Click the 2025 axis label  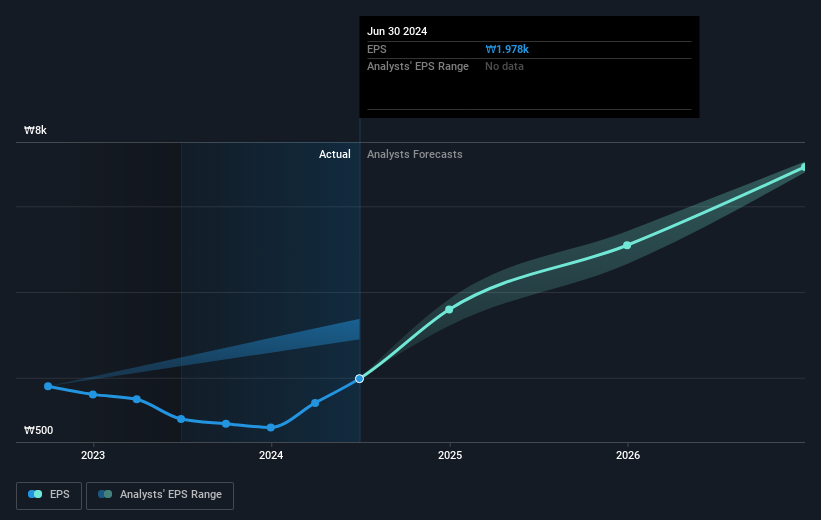[450, 456]
